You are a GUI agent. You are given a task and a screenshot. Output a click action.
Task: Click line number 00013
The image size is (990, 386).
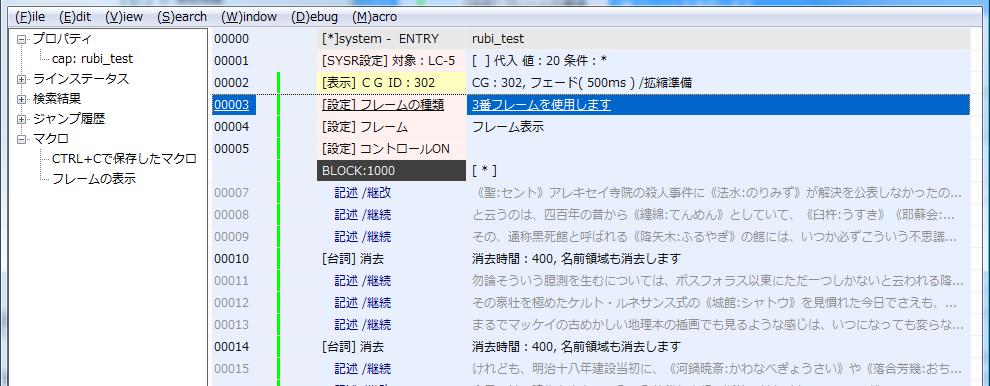click(232, 325)
